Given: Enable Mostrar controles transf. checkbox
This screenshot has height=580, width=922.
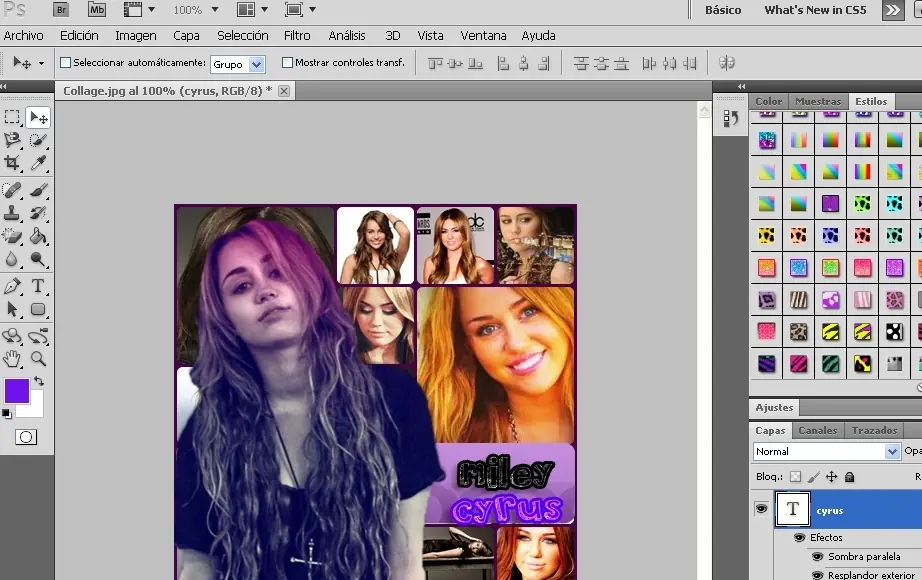Looking at the screenshot, I should pos(287,62).
